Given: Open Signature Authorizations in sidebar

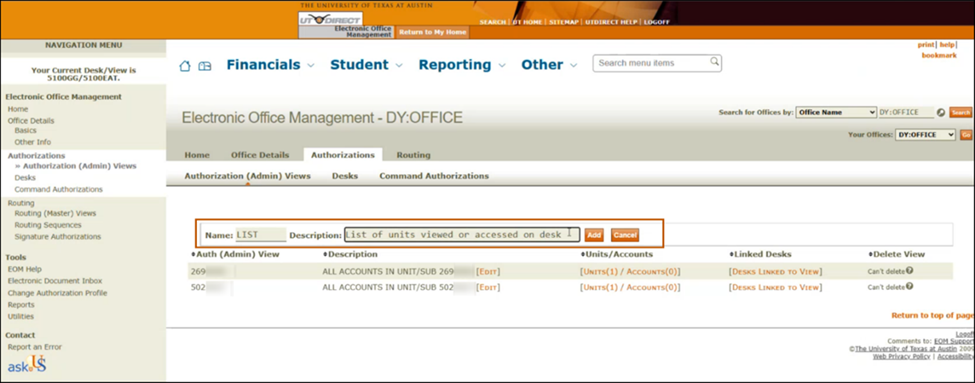Looking at the screenshot, I should pyautogui.click(x=58, y=237).
